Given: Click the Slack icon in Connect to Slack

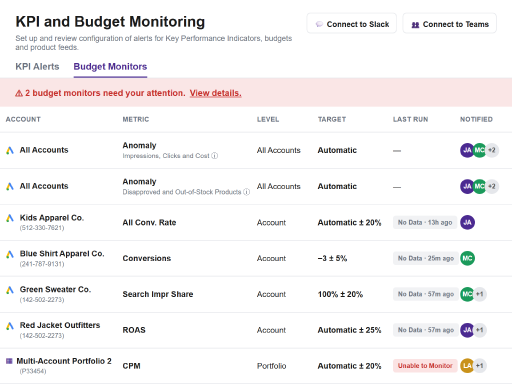Looking at the screenshot, I should [x=319, y=24].
